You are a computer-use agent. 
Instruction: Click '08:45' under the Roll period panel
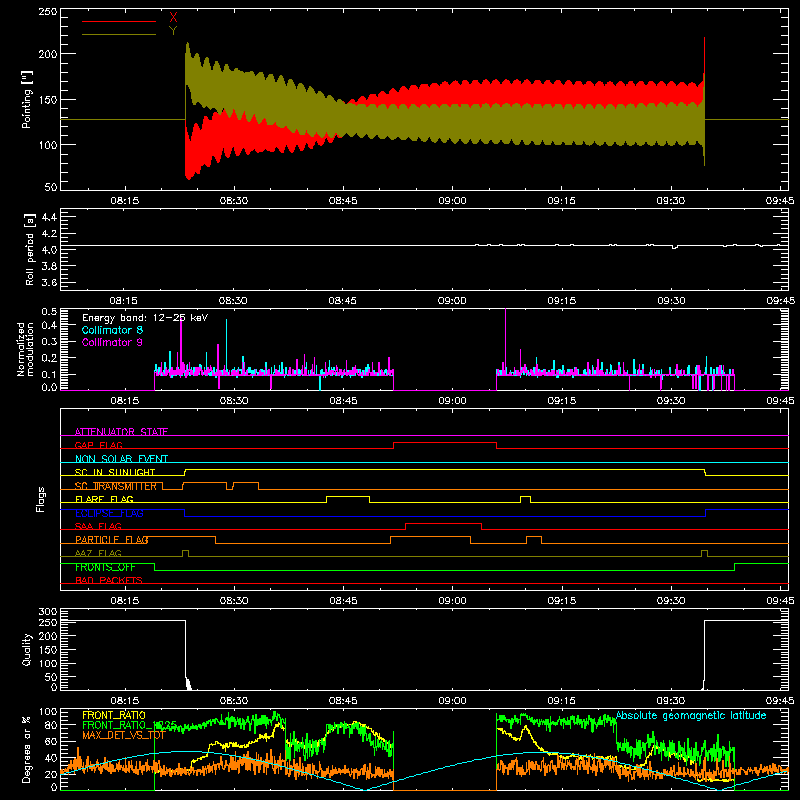point(343,301)
